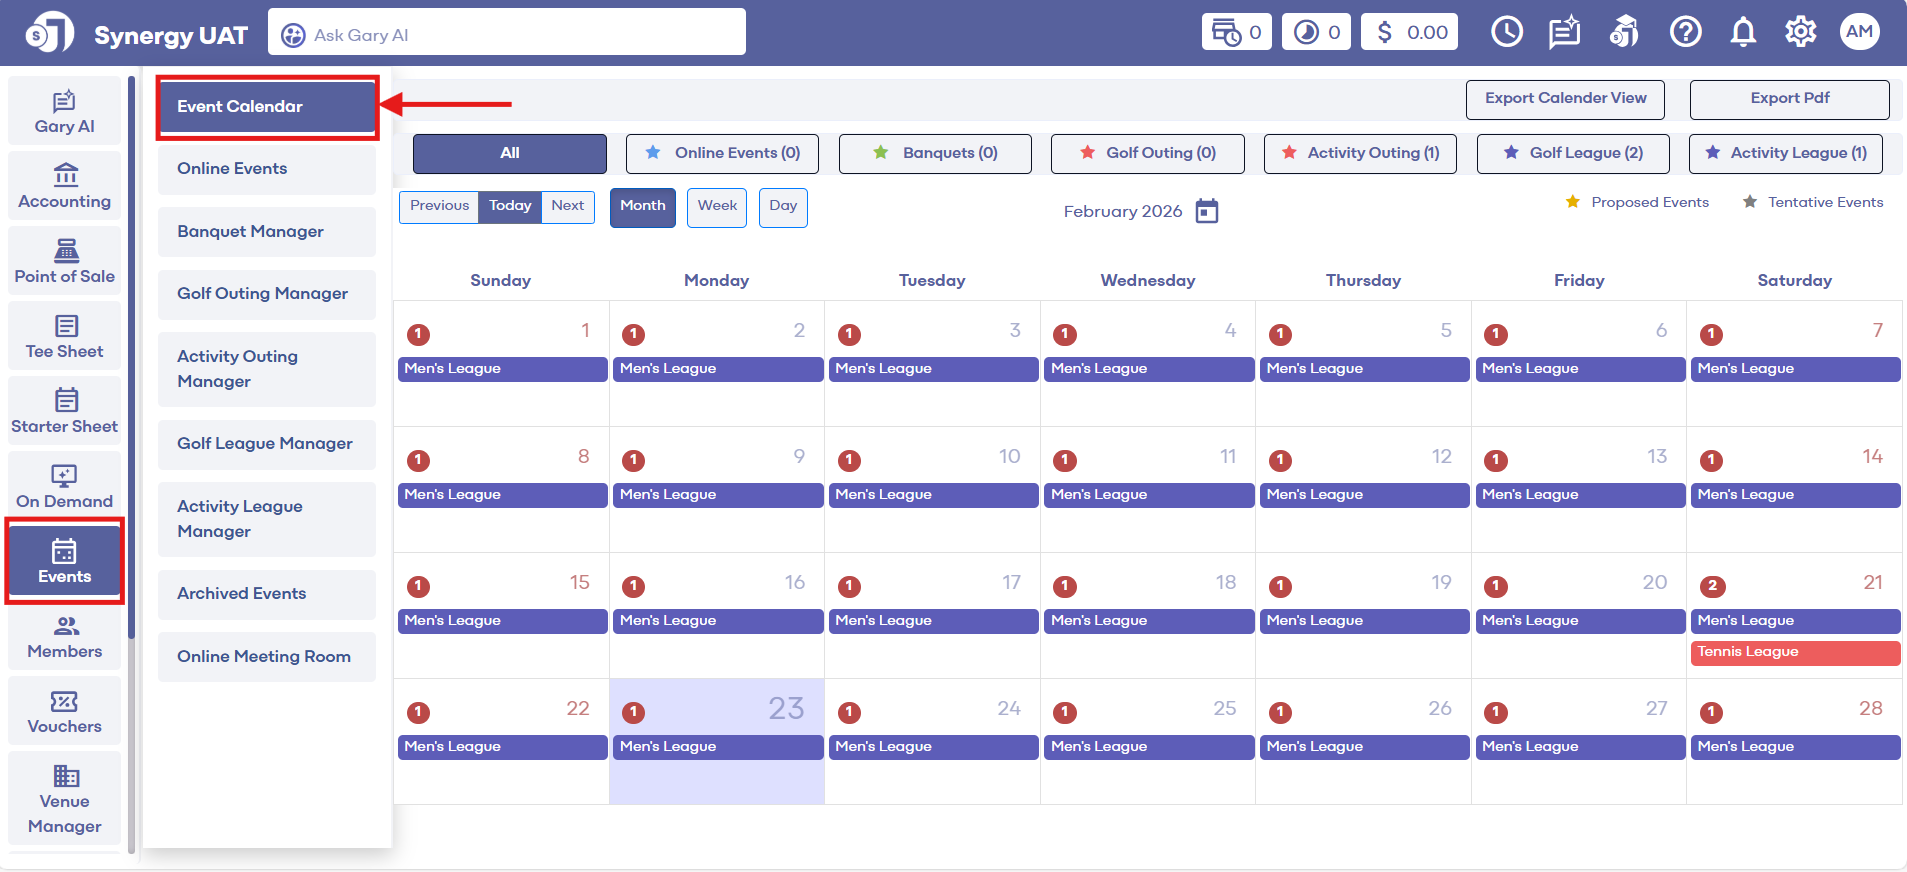Switch calendar to Week view
Image resolution: width=1907 pixels, height=872 pixels.
click(717, 206)
